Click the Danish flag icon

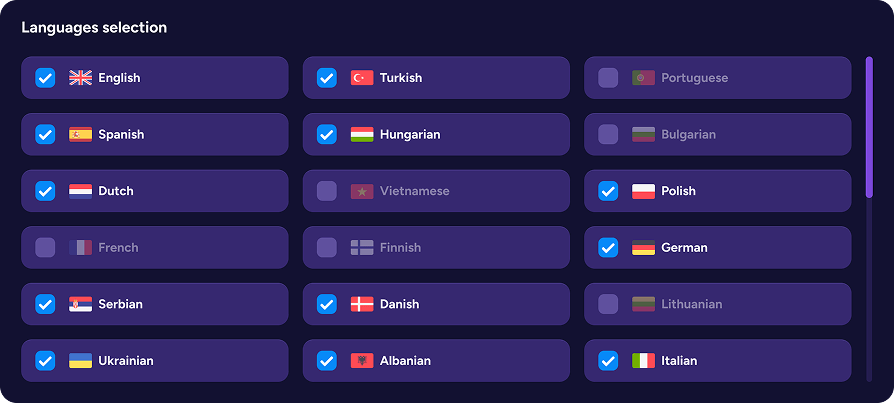[362, 304]
